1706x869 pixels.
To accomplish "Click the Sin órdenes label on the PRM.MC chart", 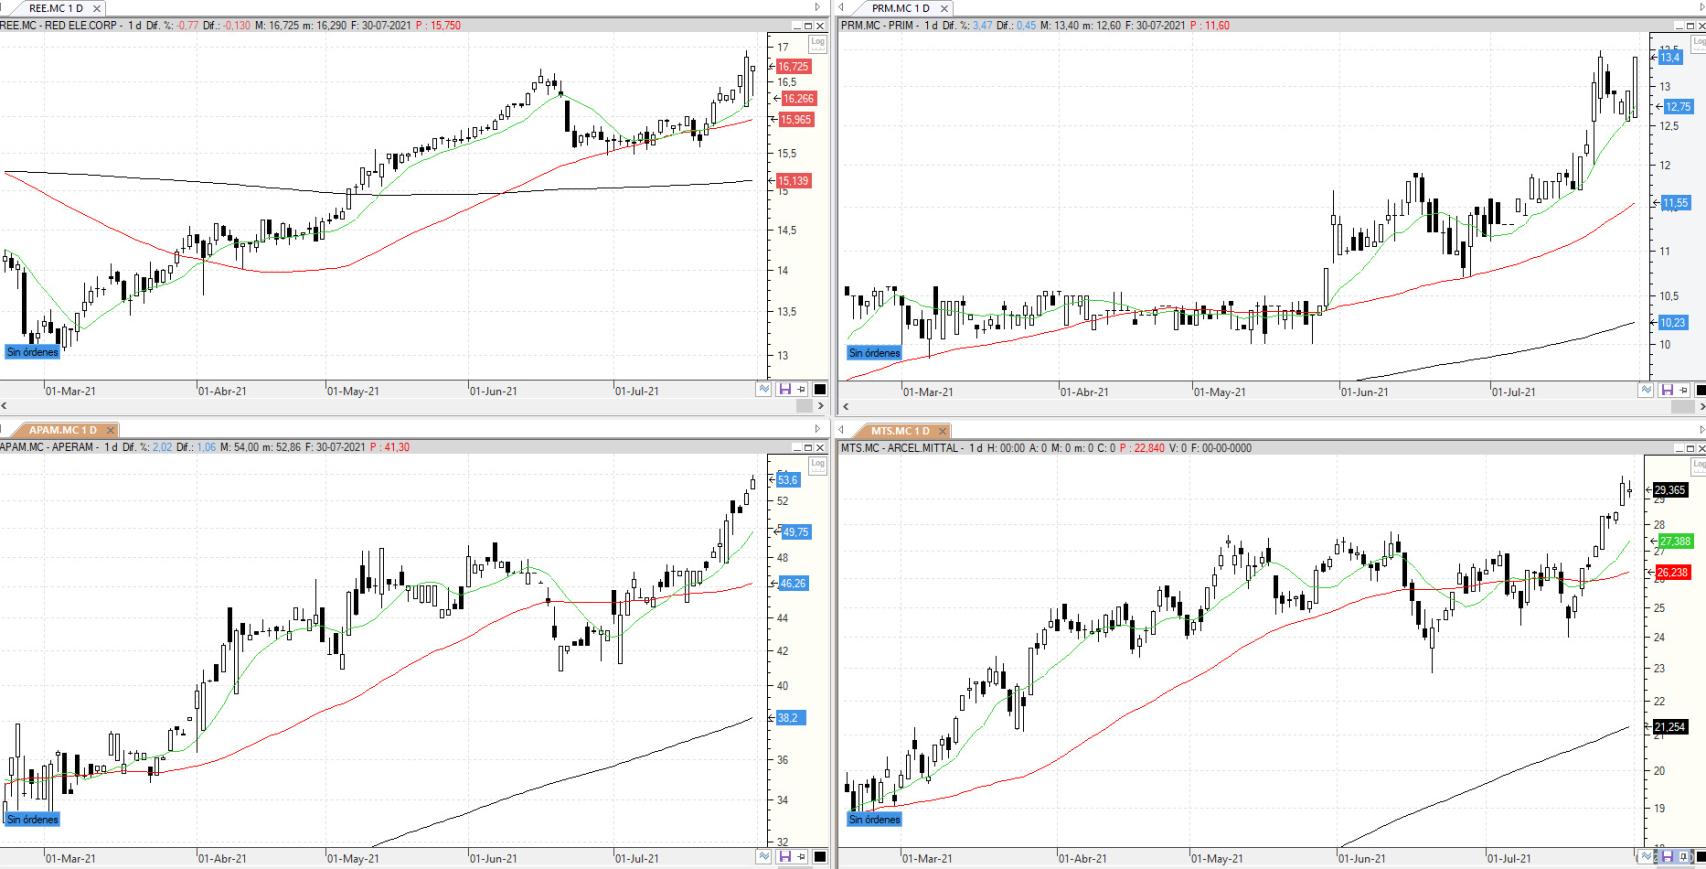I will tap(874, 353).
